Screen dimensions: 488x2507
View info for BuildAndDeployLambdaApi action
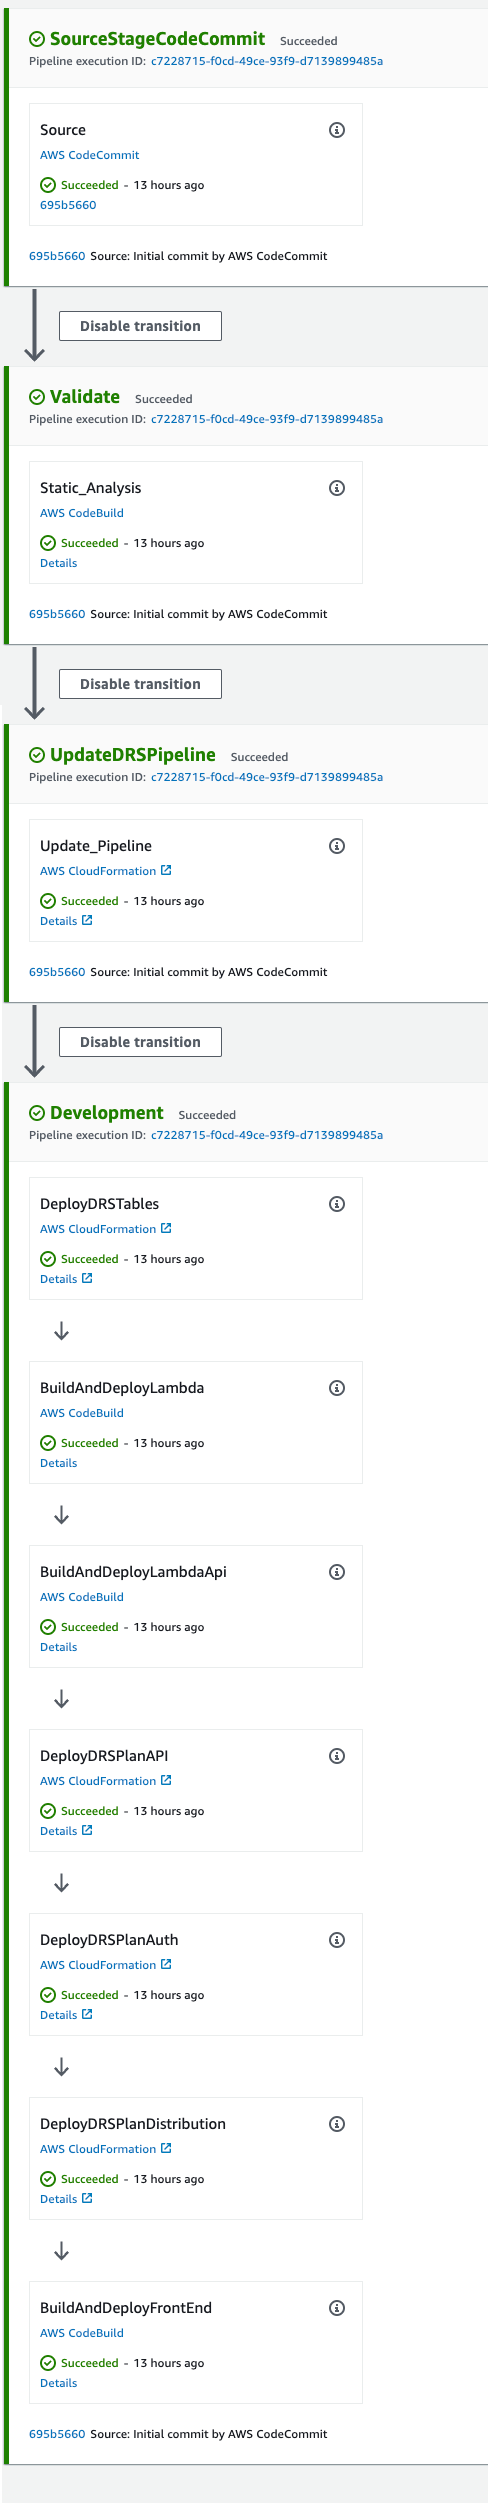tap(337, 1572)
